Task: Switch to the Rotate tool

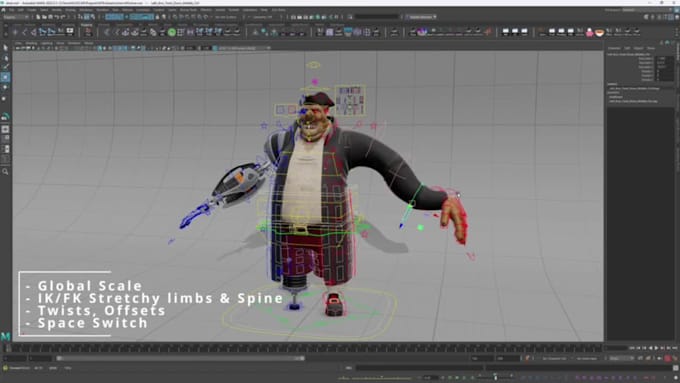Action: pos(5,87)
